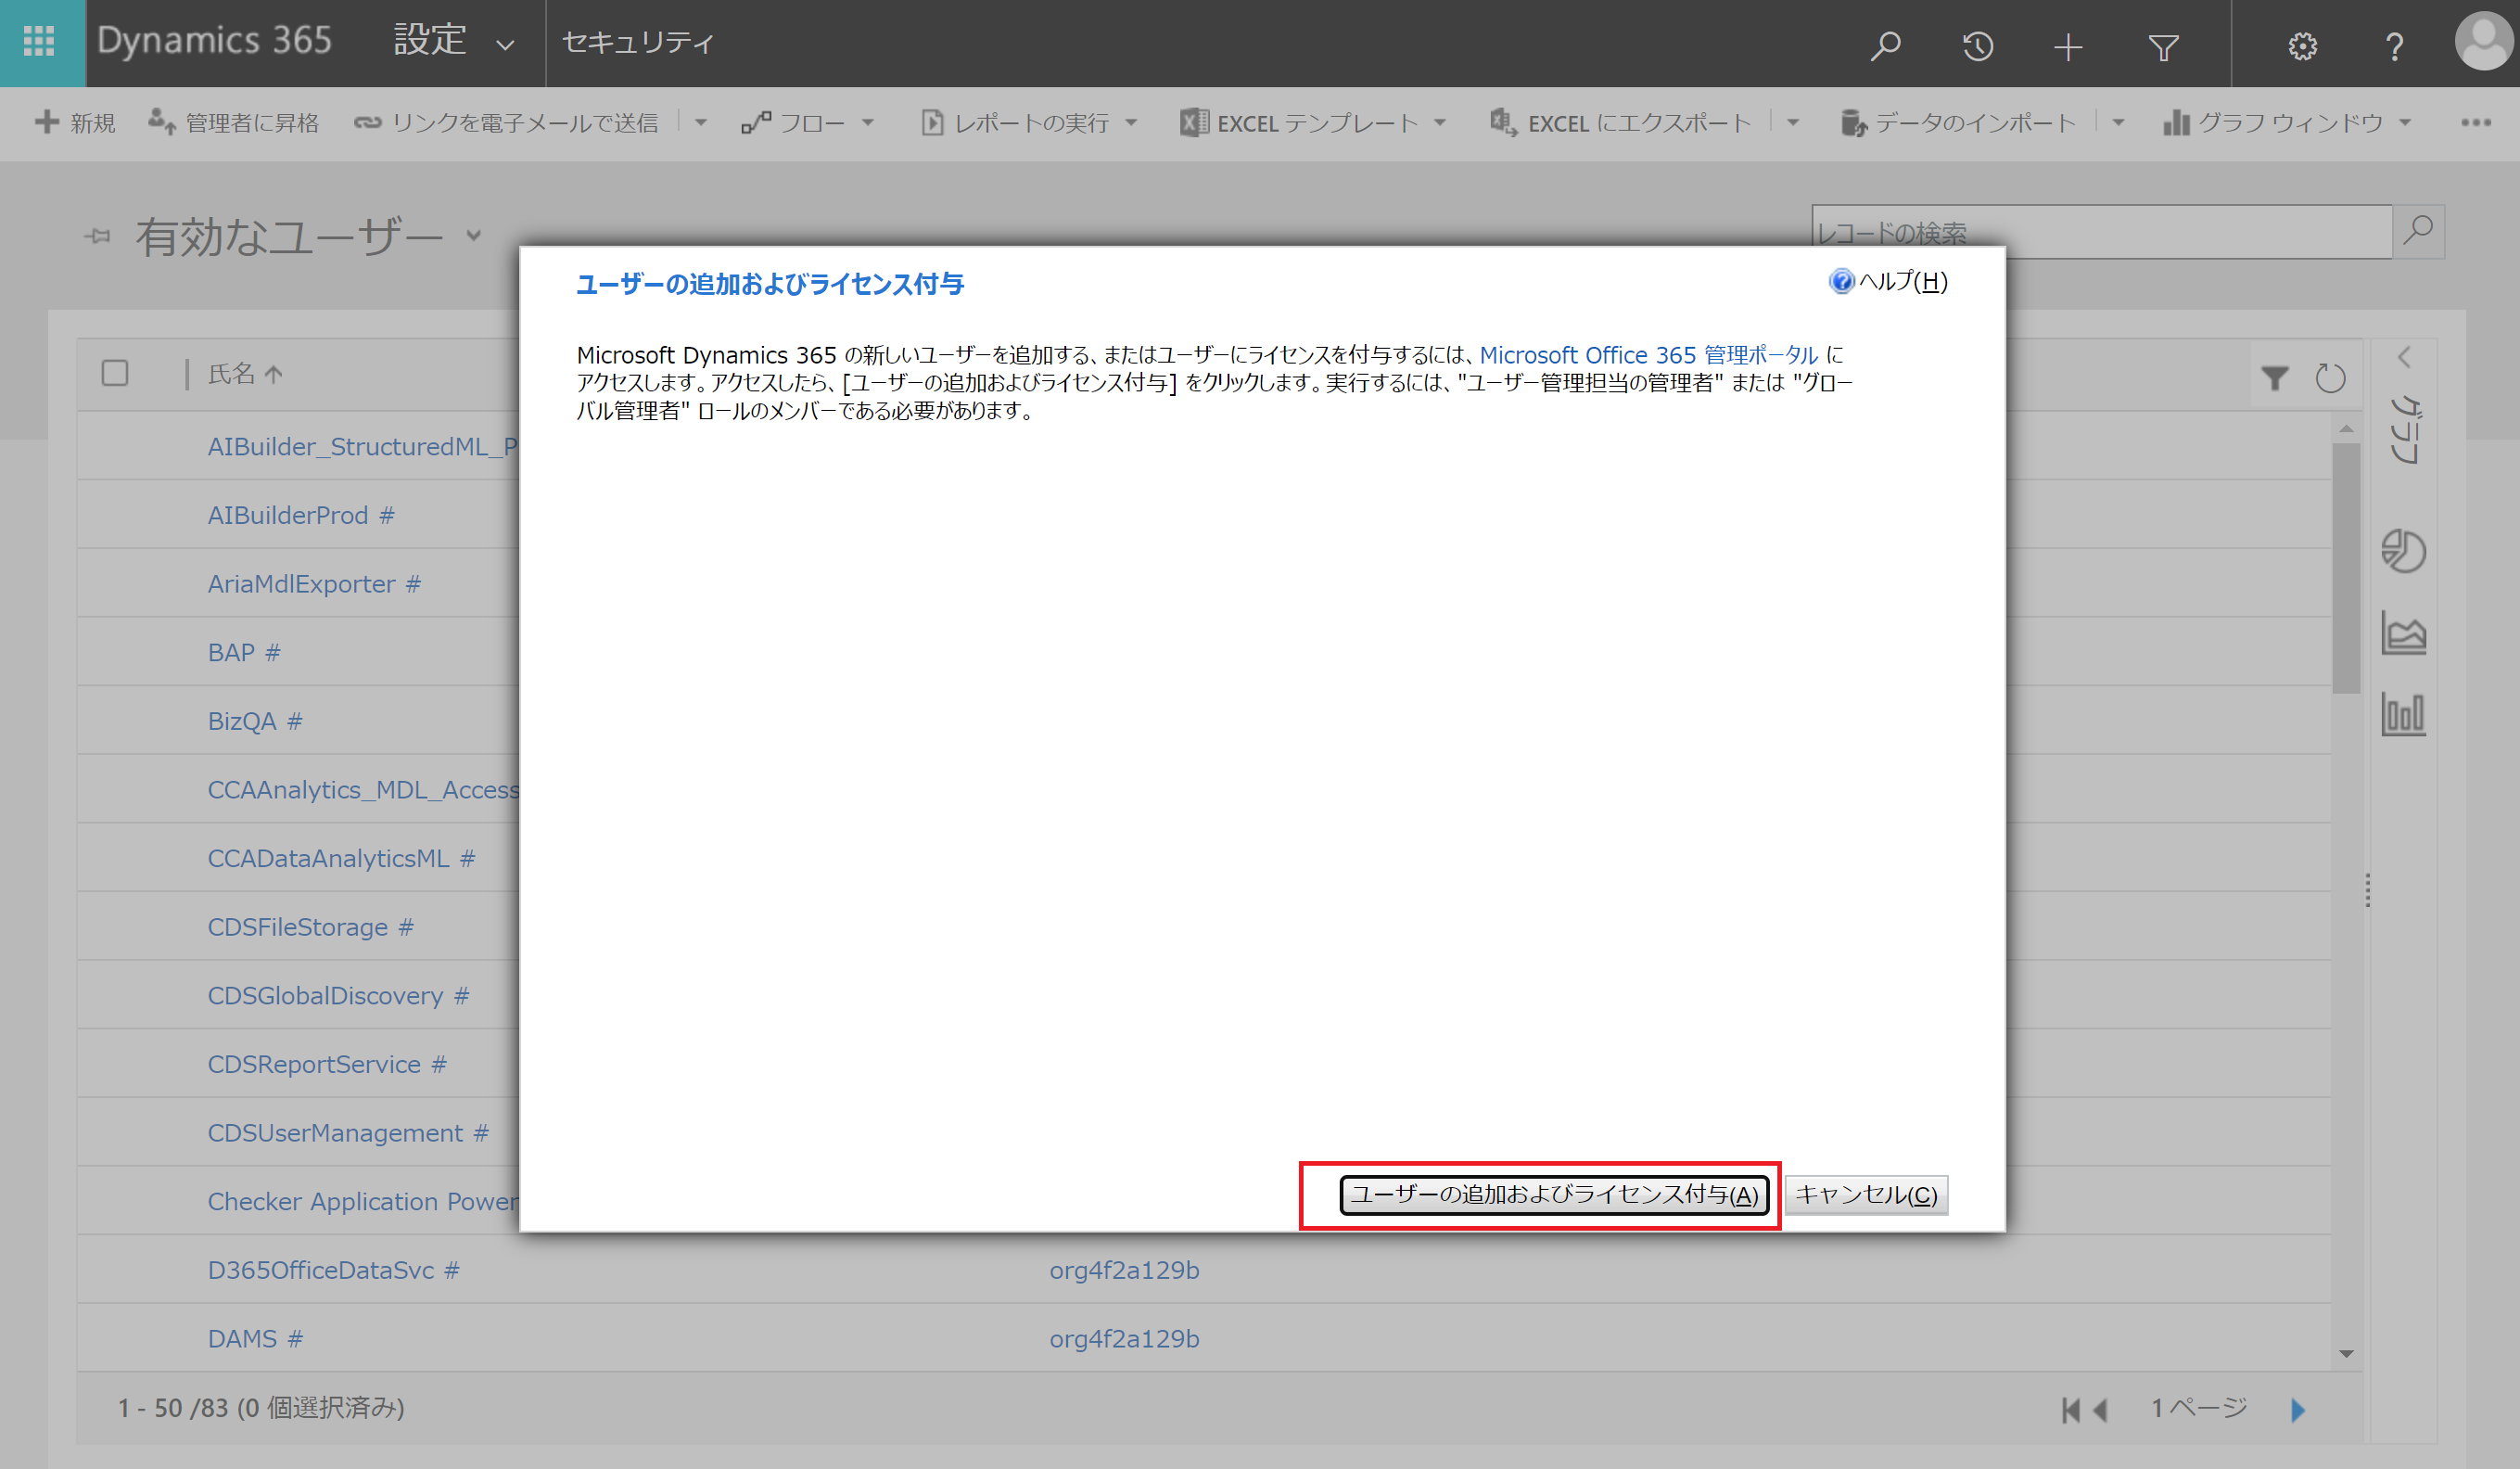Screen dimensions: 2520x1469
Task: Click EXCEL にエクスポート command
Action: [1620, 123]
